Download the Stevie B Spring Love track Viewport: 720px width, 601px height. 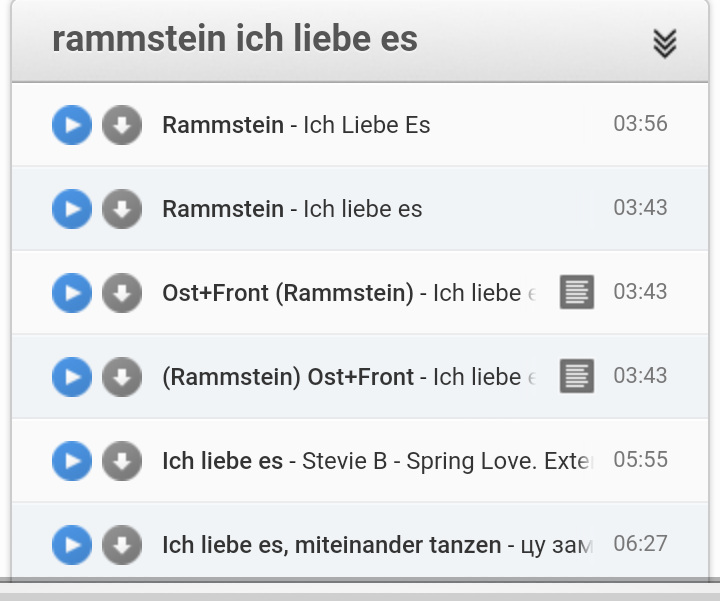point(122,461)
